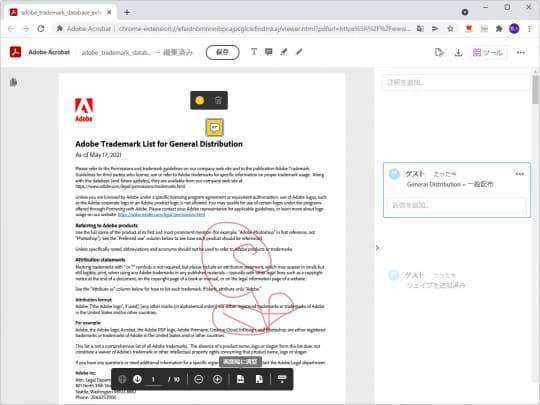This screenshot has height=405, width=540.
Task: Click the current page number field
Action: coord(153,380)
